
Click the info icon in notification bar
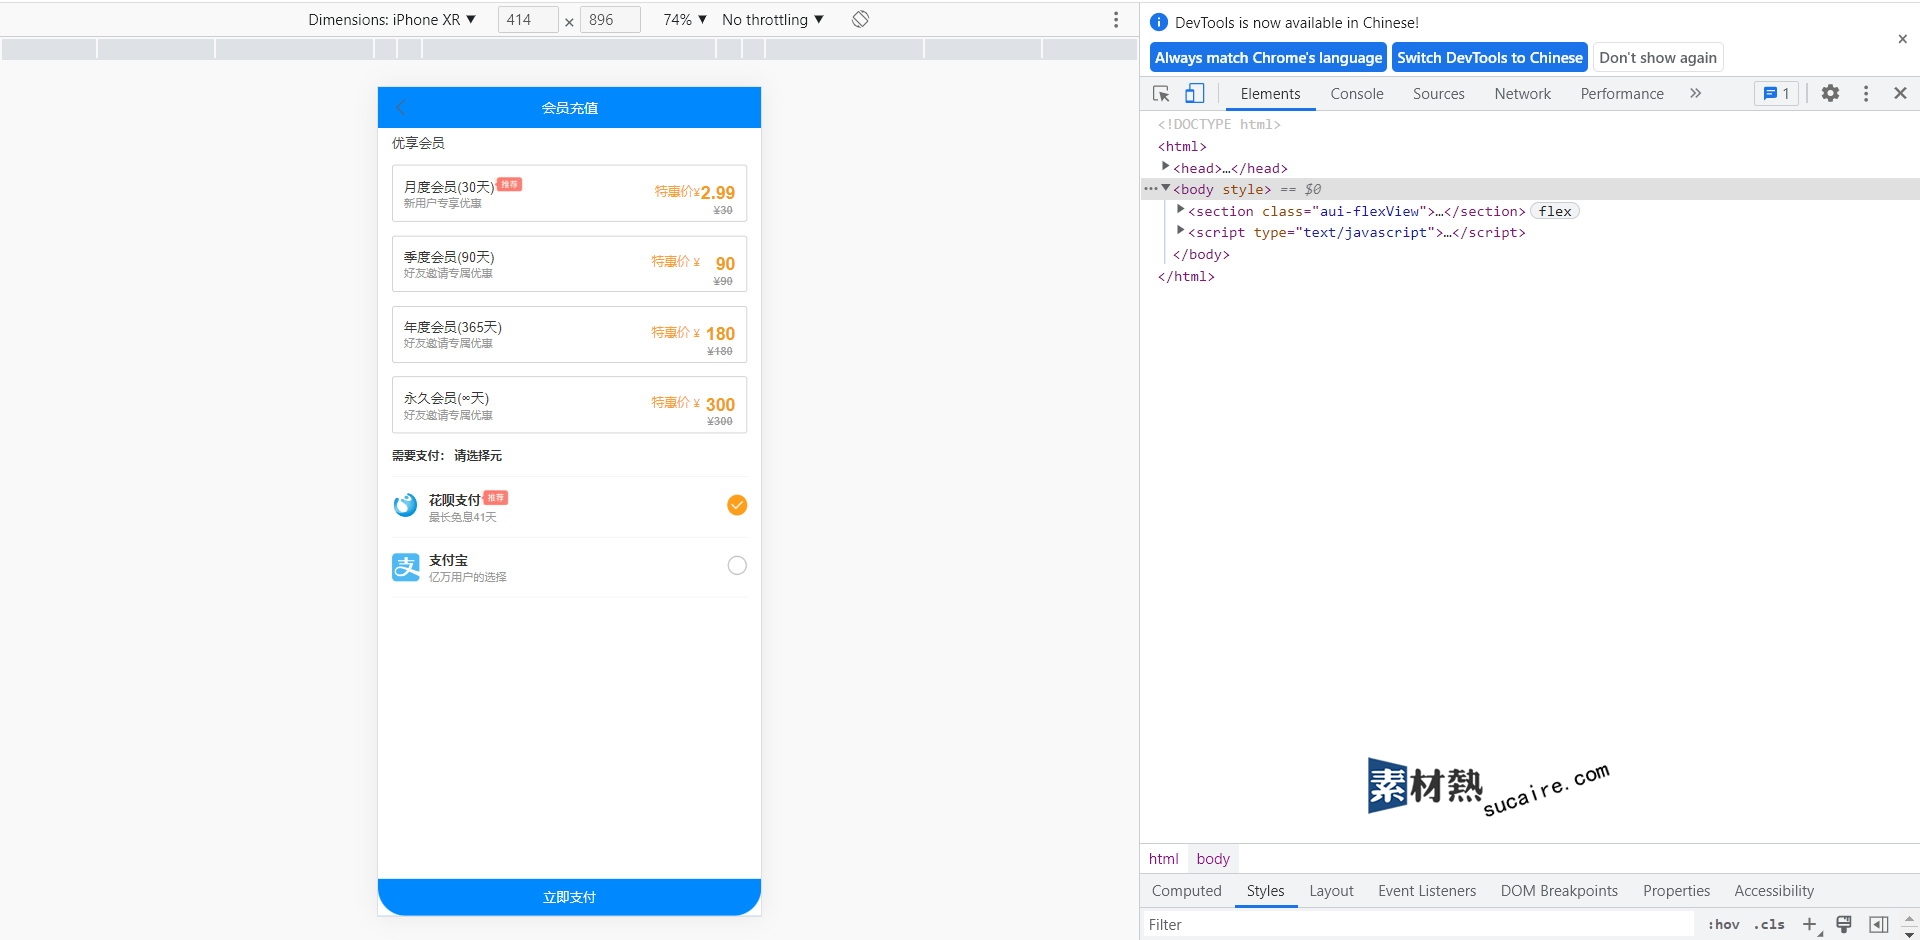[1159, 22]
